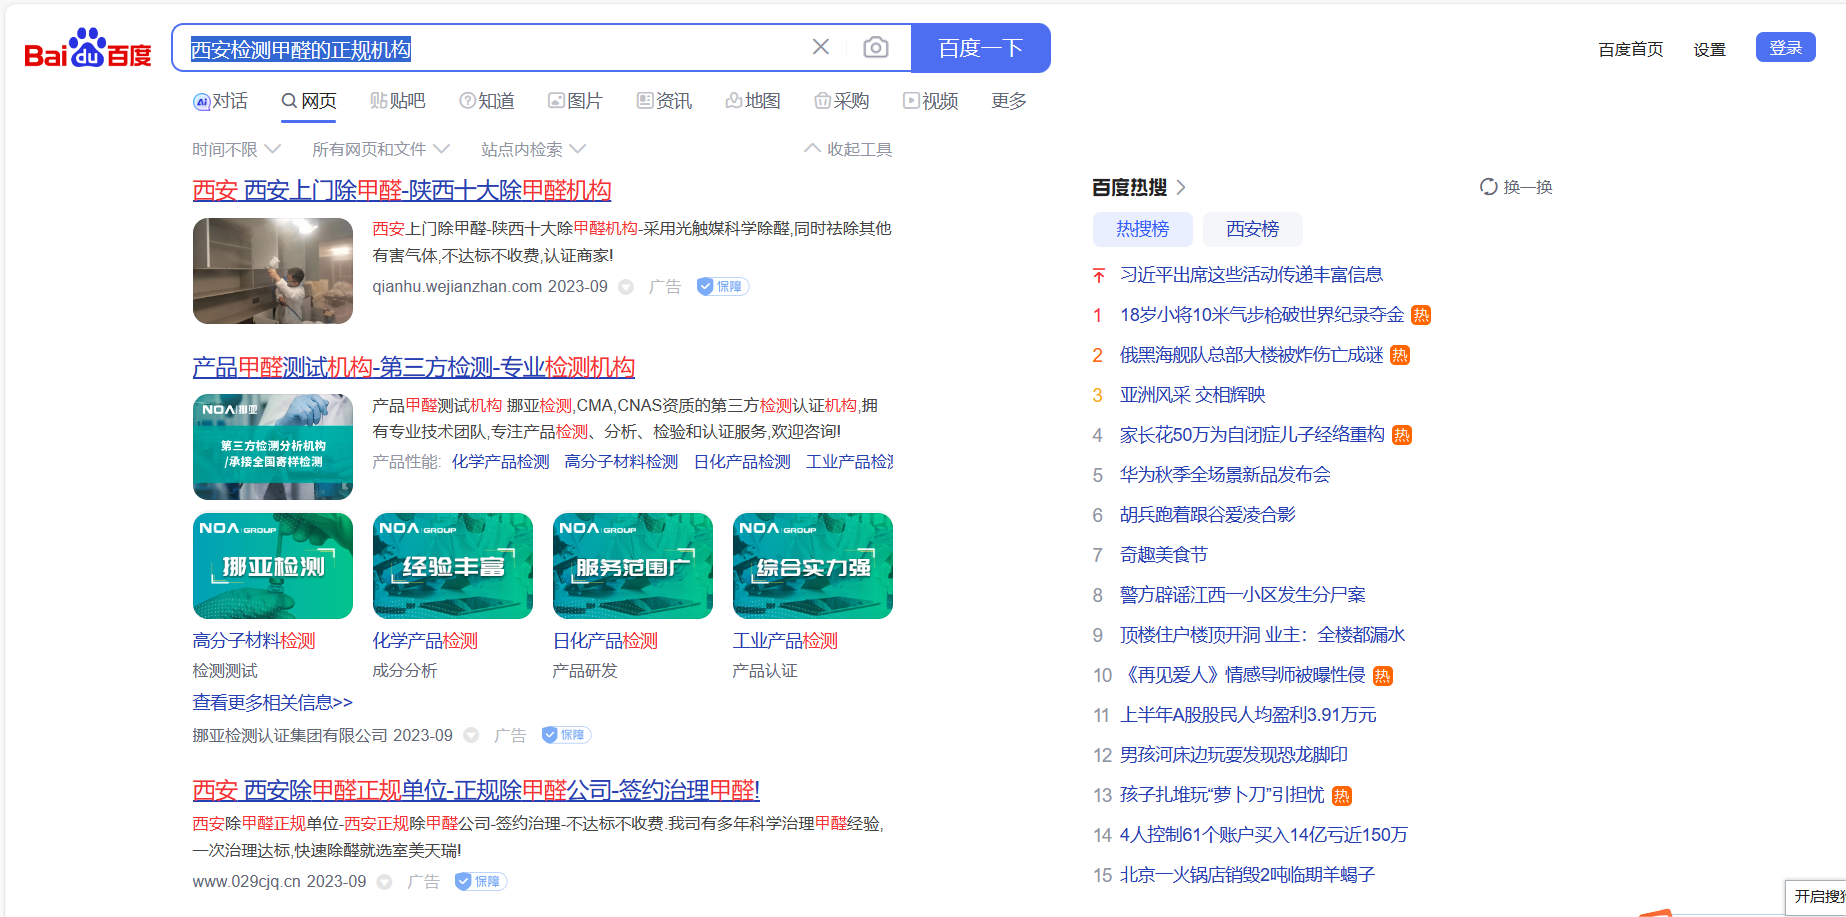1846x917 pixels.
Task: Open 亚洲风采 交相辉映 hot search
Action: click(1193, 395)
